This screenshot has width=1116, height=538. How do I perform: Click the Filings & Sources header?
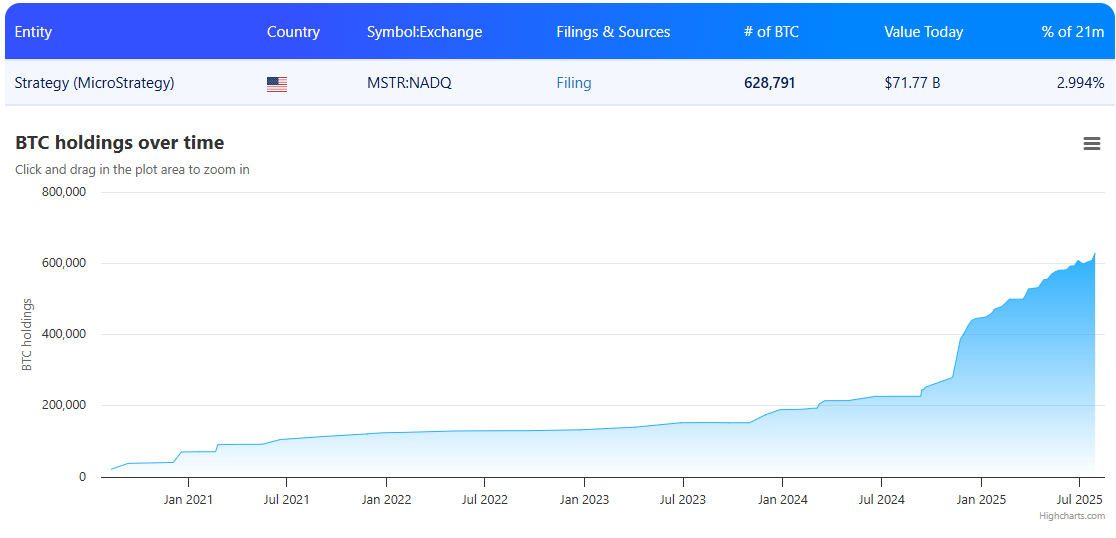point(613,32)
